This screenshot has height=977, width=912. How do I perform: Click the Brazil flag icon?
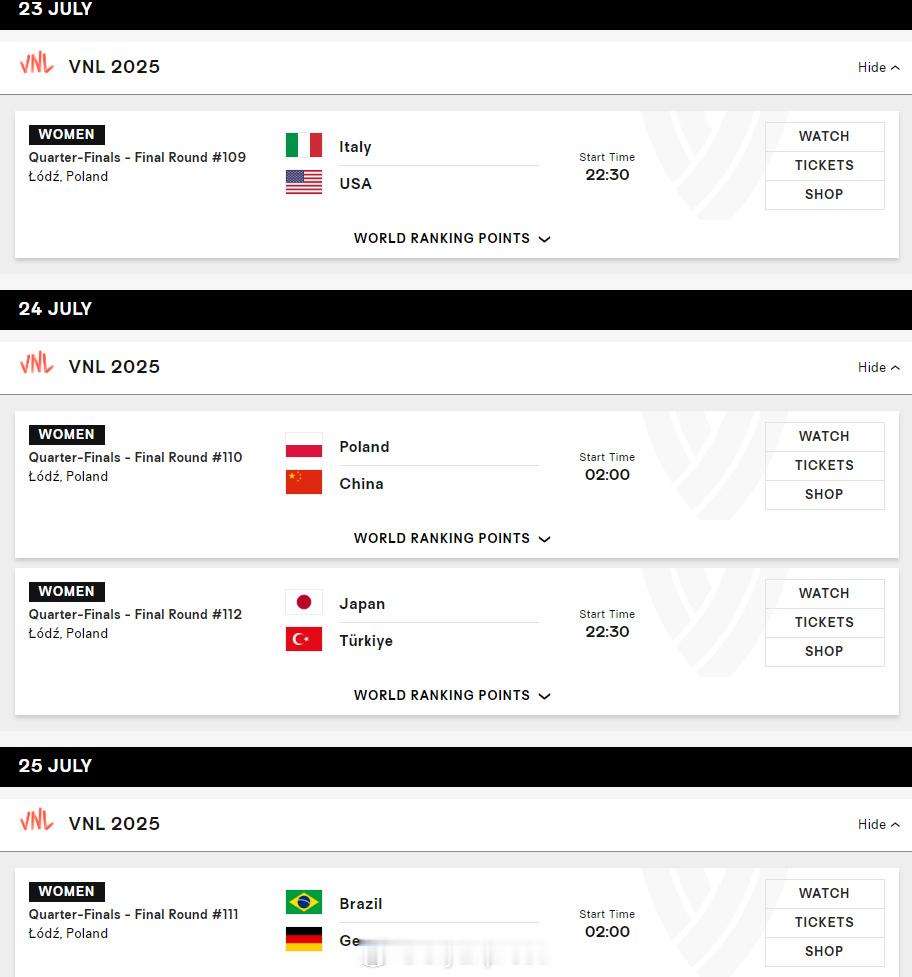click(304, 902)
